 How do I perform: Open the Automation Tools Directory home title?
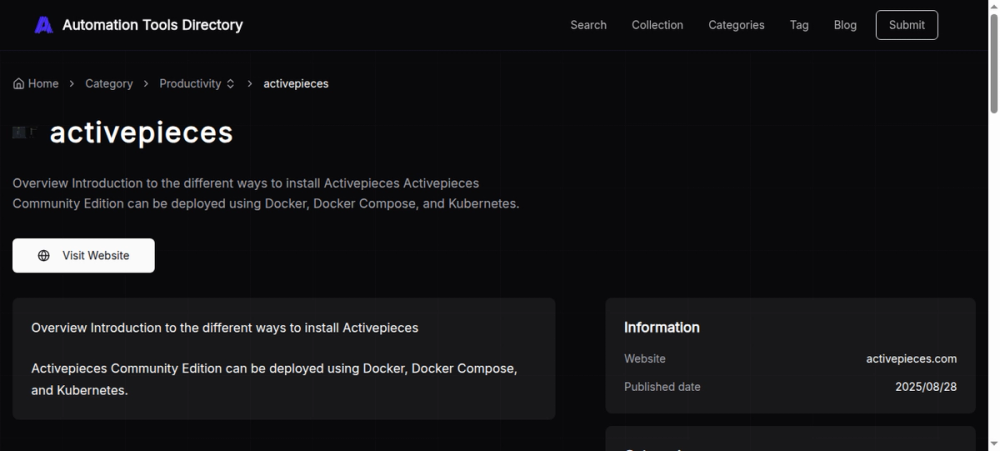[152, 25]
